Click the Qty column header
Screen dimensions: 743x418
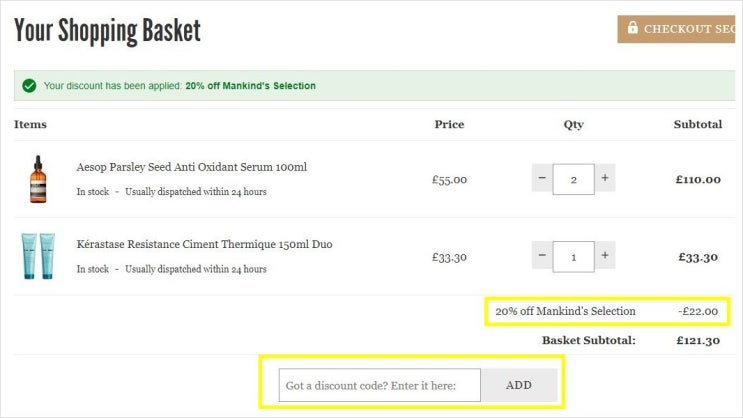(x=573, y=125)
